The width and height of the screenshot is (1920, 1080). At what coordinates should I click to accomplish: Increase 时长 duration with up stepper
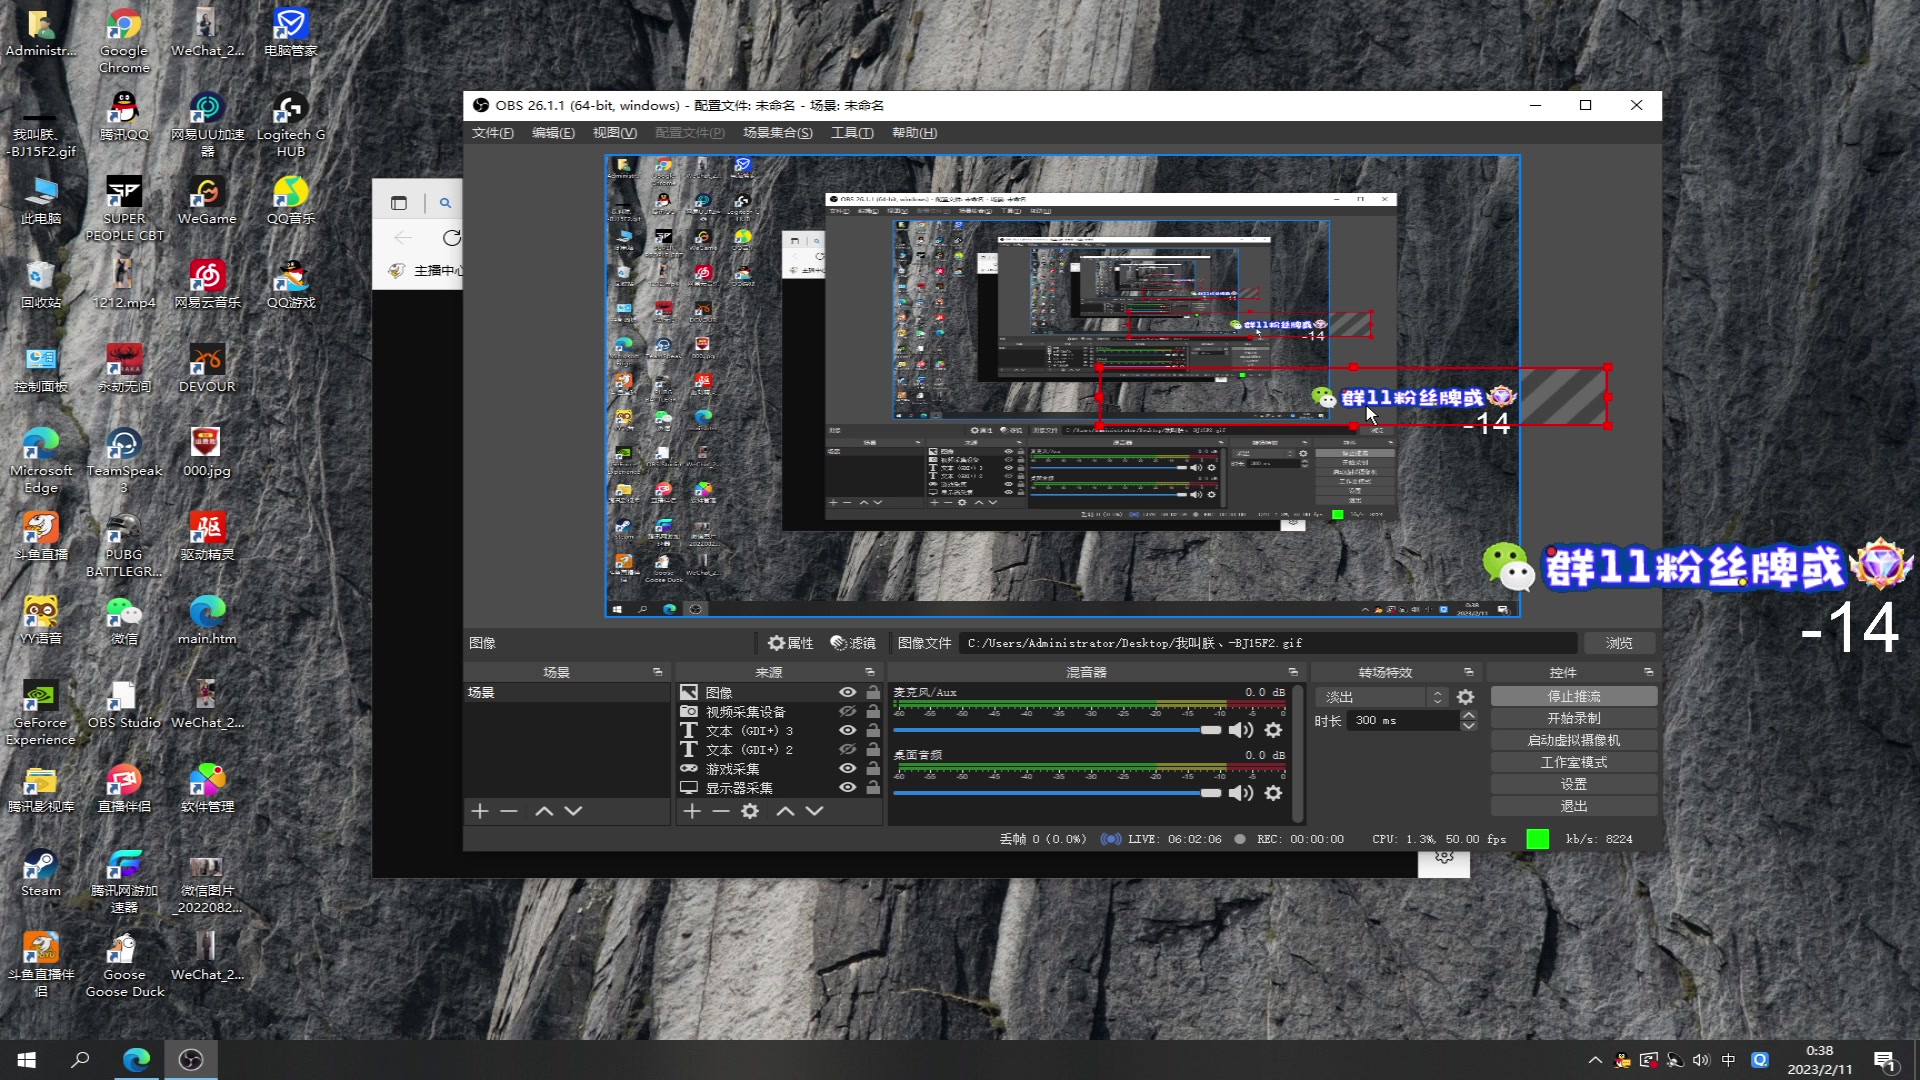(x=1468, y=715)
